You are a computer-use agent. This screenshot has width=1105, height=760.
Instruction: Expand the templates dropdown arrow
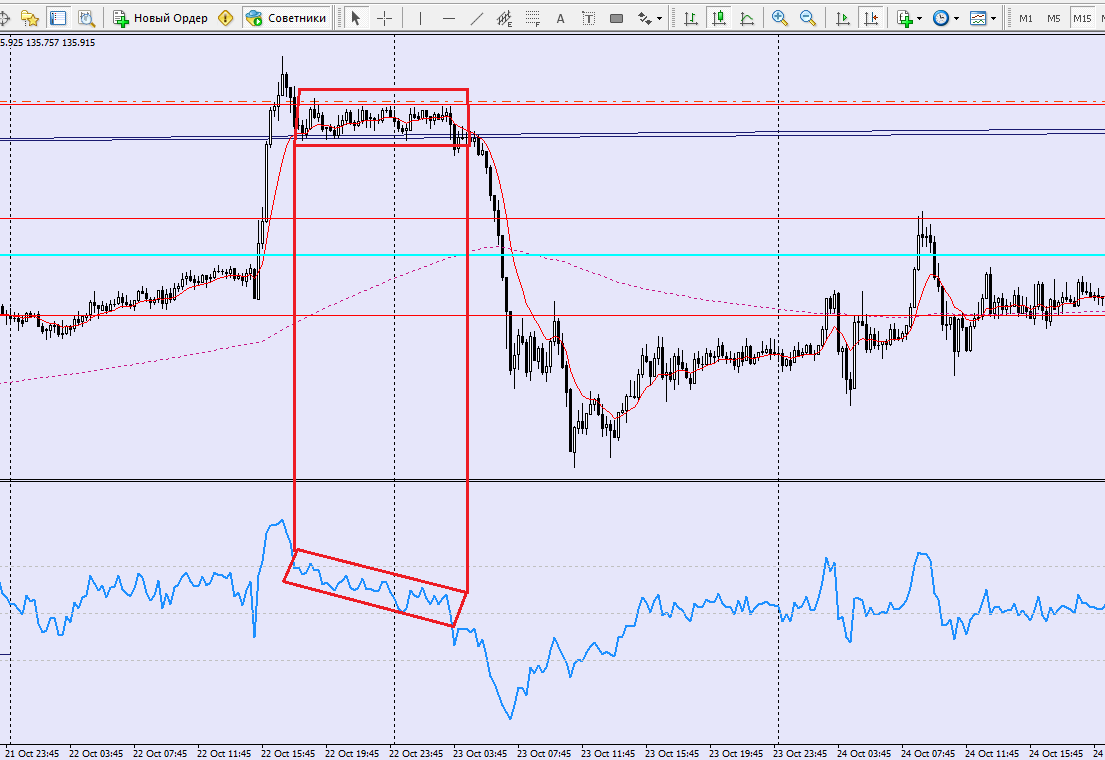coord(994,19)
